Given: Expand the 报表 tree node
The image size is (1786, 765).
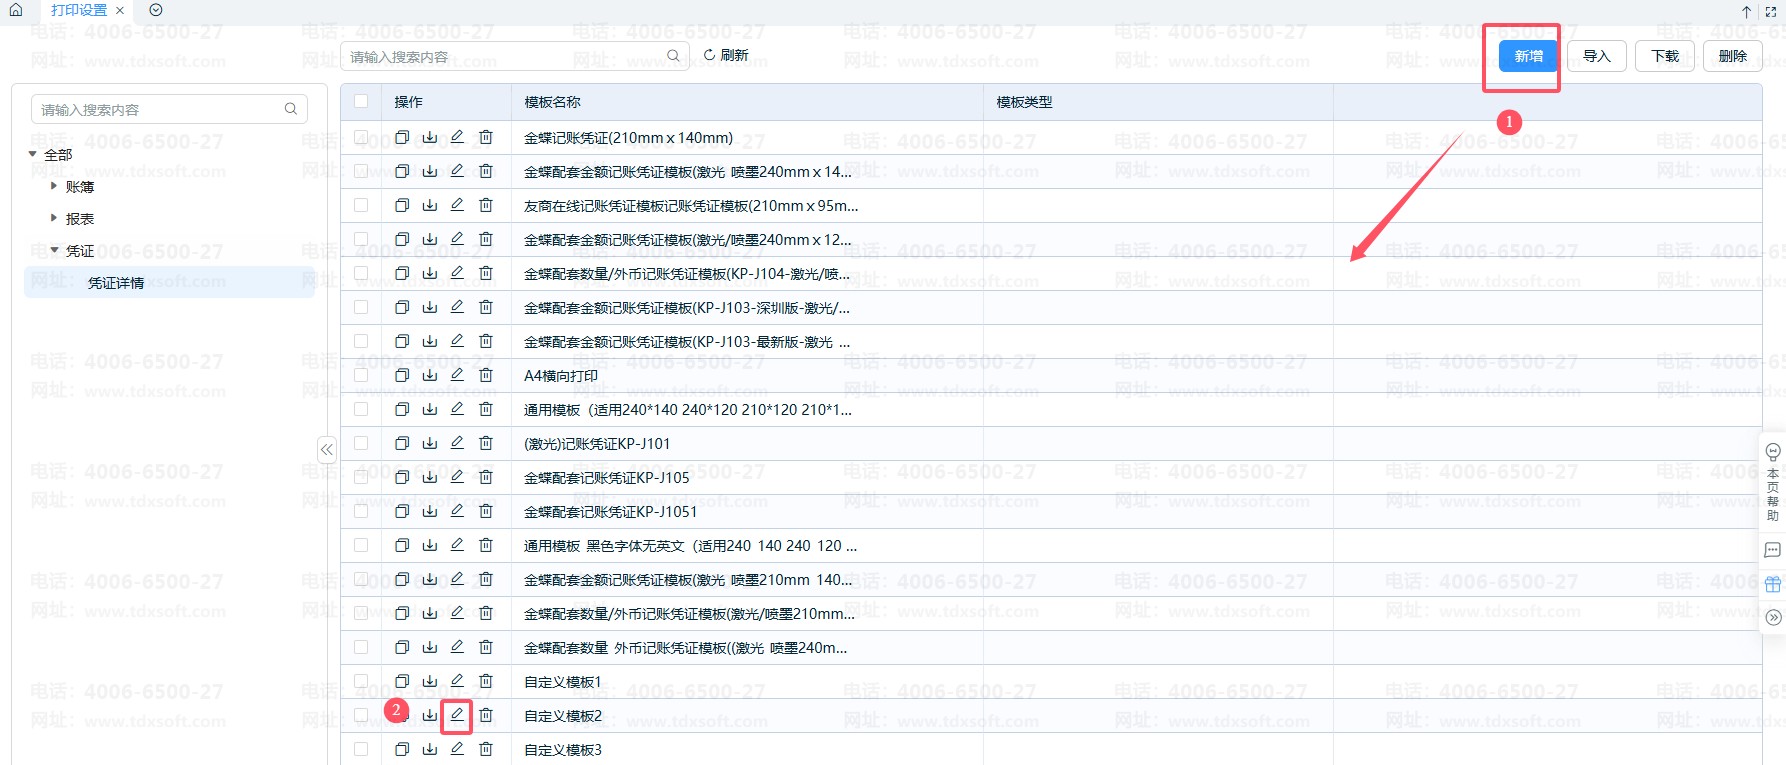Looking at the screenshot, I should [54, 218].
